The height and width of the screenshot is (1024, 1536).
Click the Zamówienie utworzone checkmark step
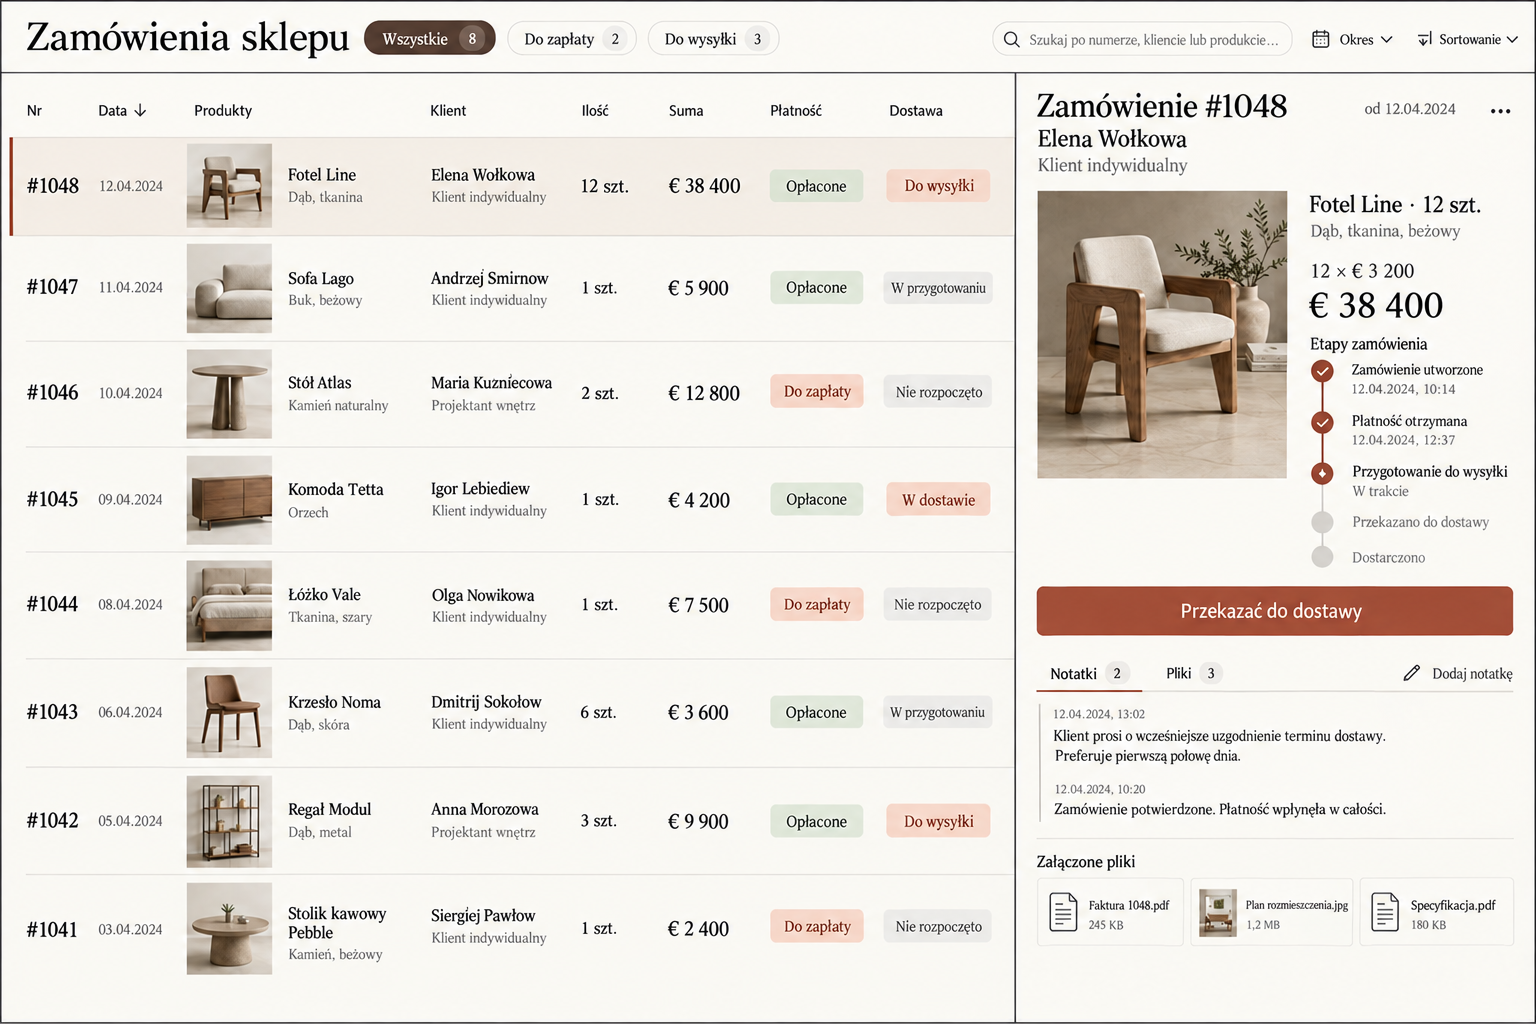point(1322,371)
